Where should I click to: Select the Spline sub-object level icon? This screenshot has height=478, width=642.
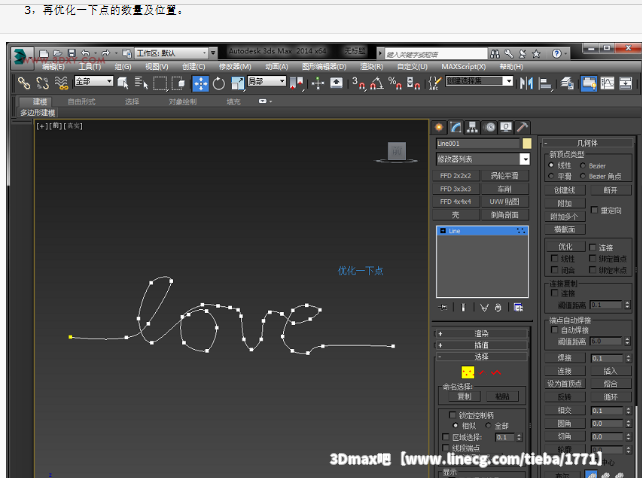[x=496, y=372]
